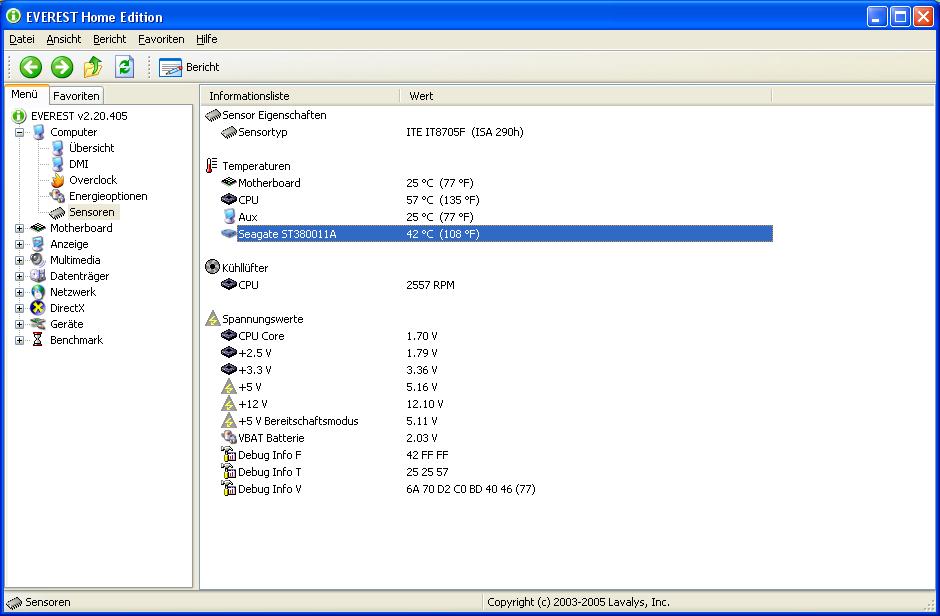Switch to the Favoriten tab
The height and width of the screenshot is (616, 940).
pos(76,96)
